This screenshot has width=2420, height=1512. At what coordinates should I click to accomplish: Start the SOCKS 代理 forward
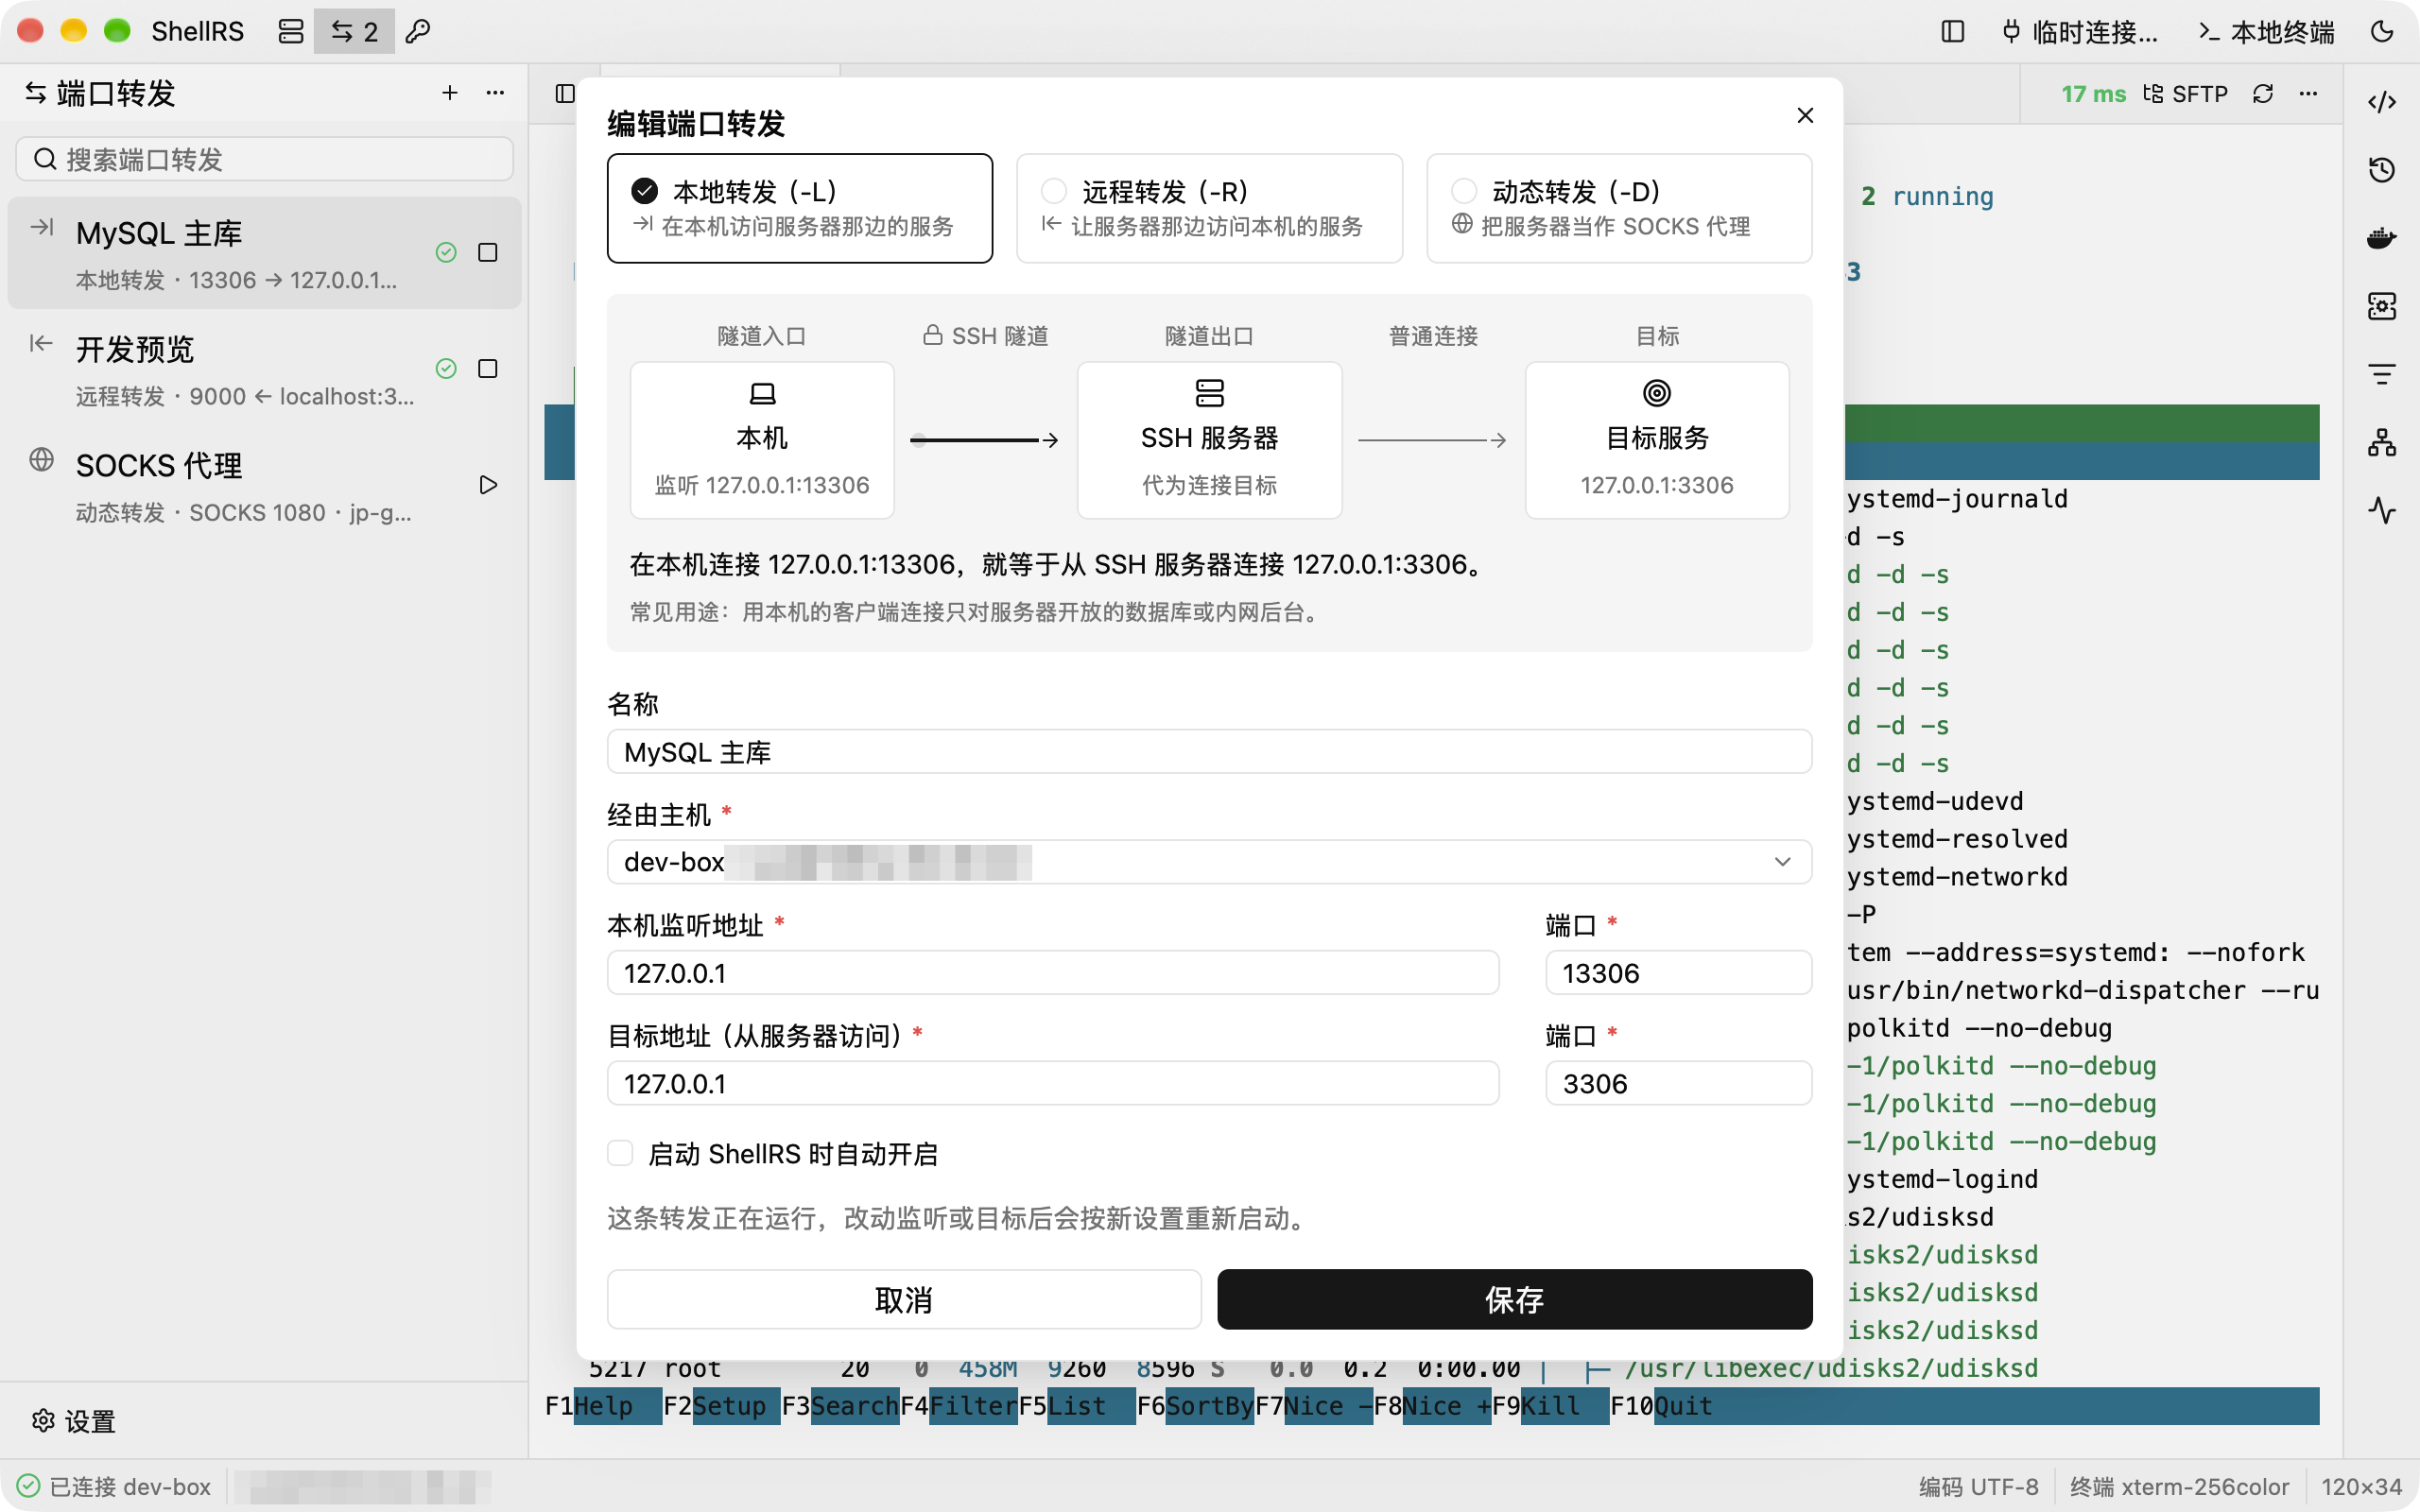point(488,485)
